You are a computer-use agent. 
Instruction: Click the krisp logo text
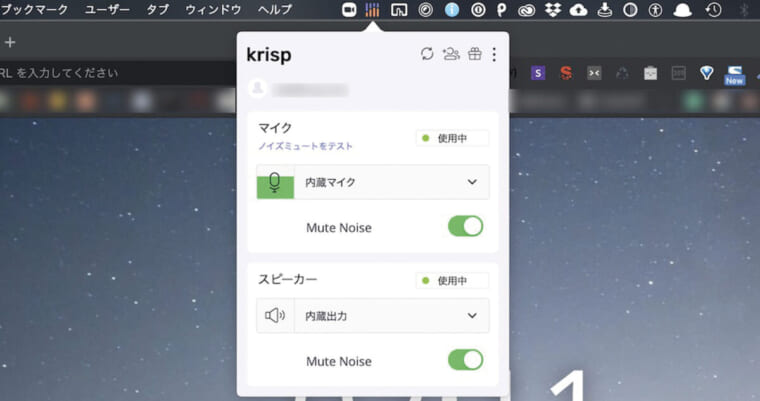269,55
